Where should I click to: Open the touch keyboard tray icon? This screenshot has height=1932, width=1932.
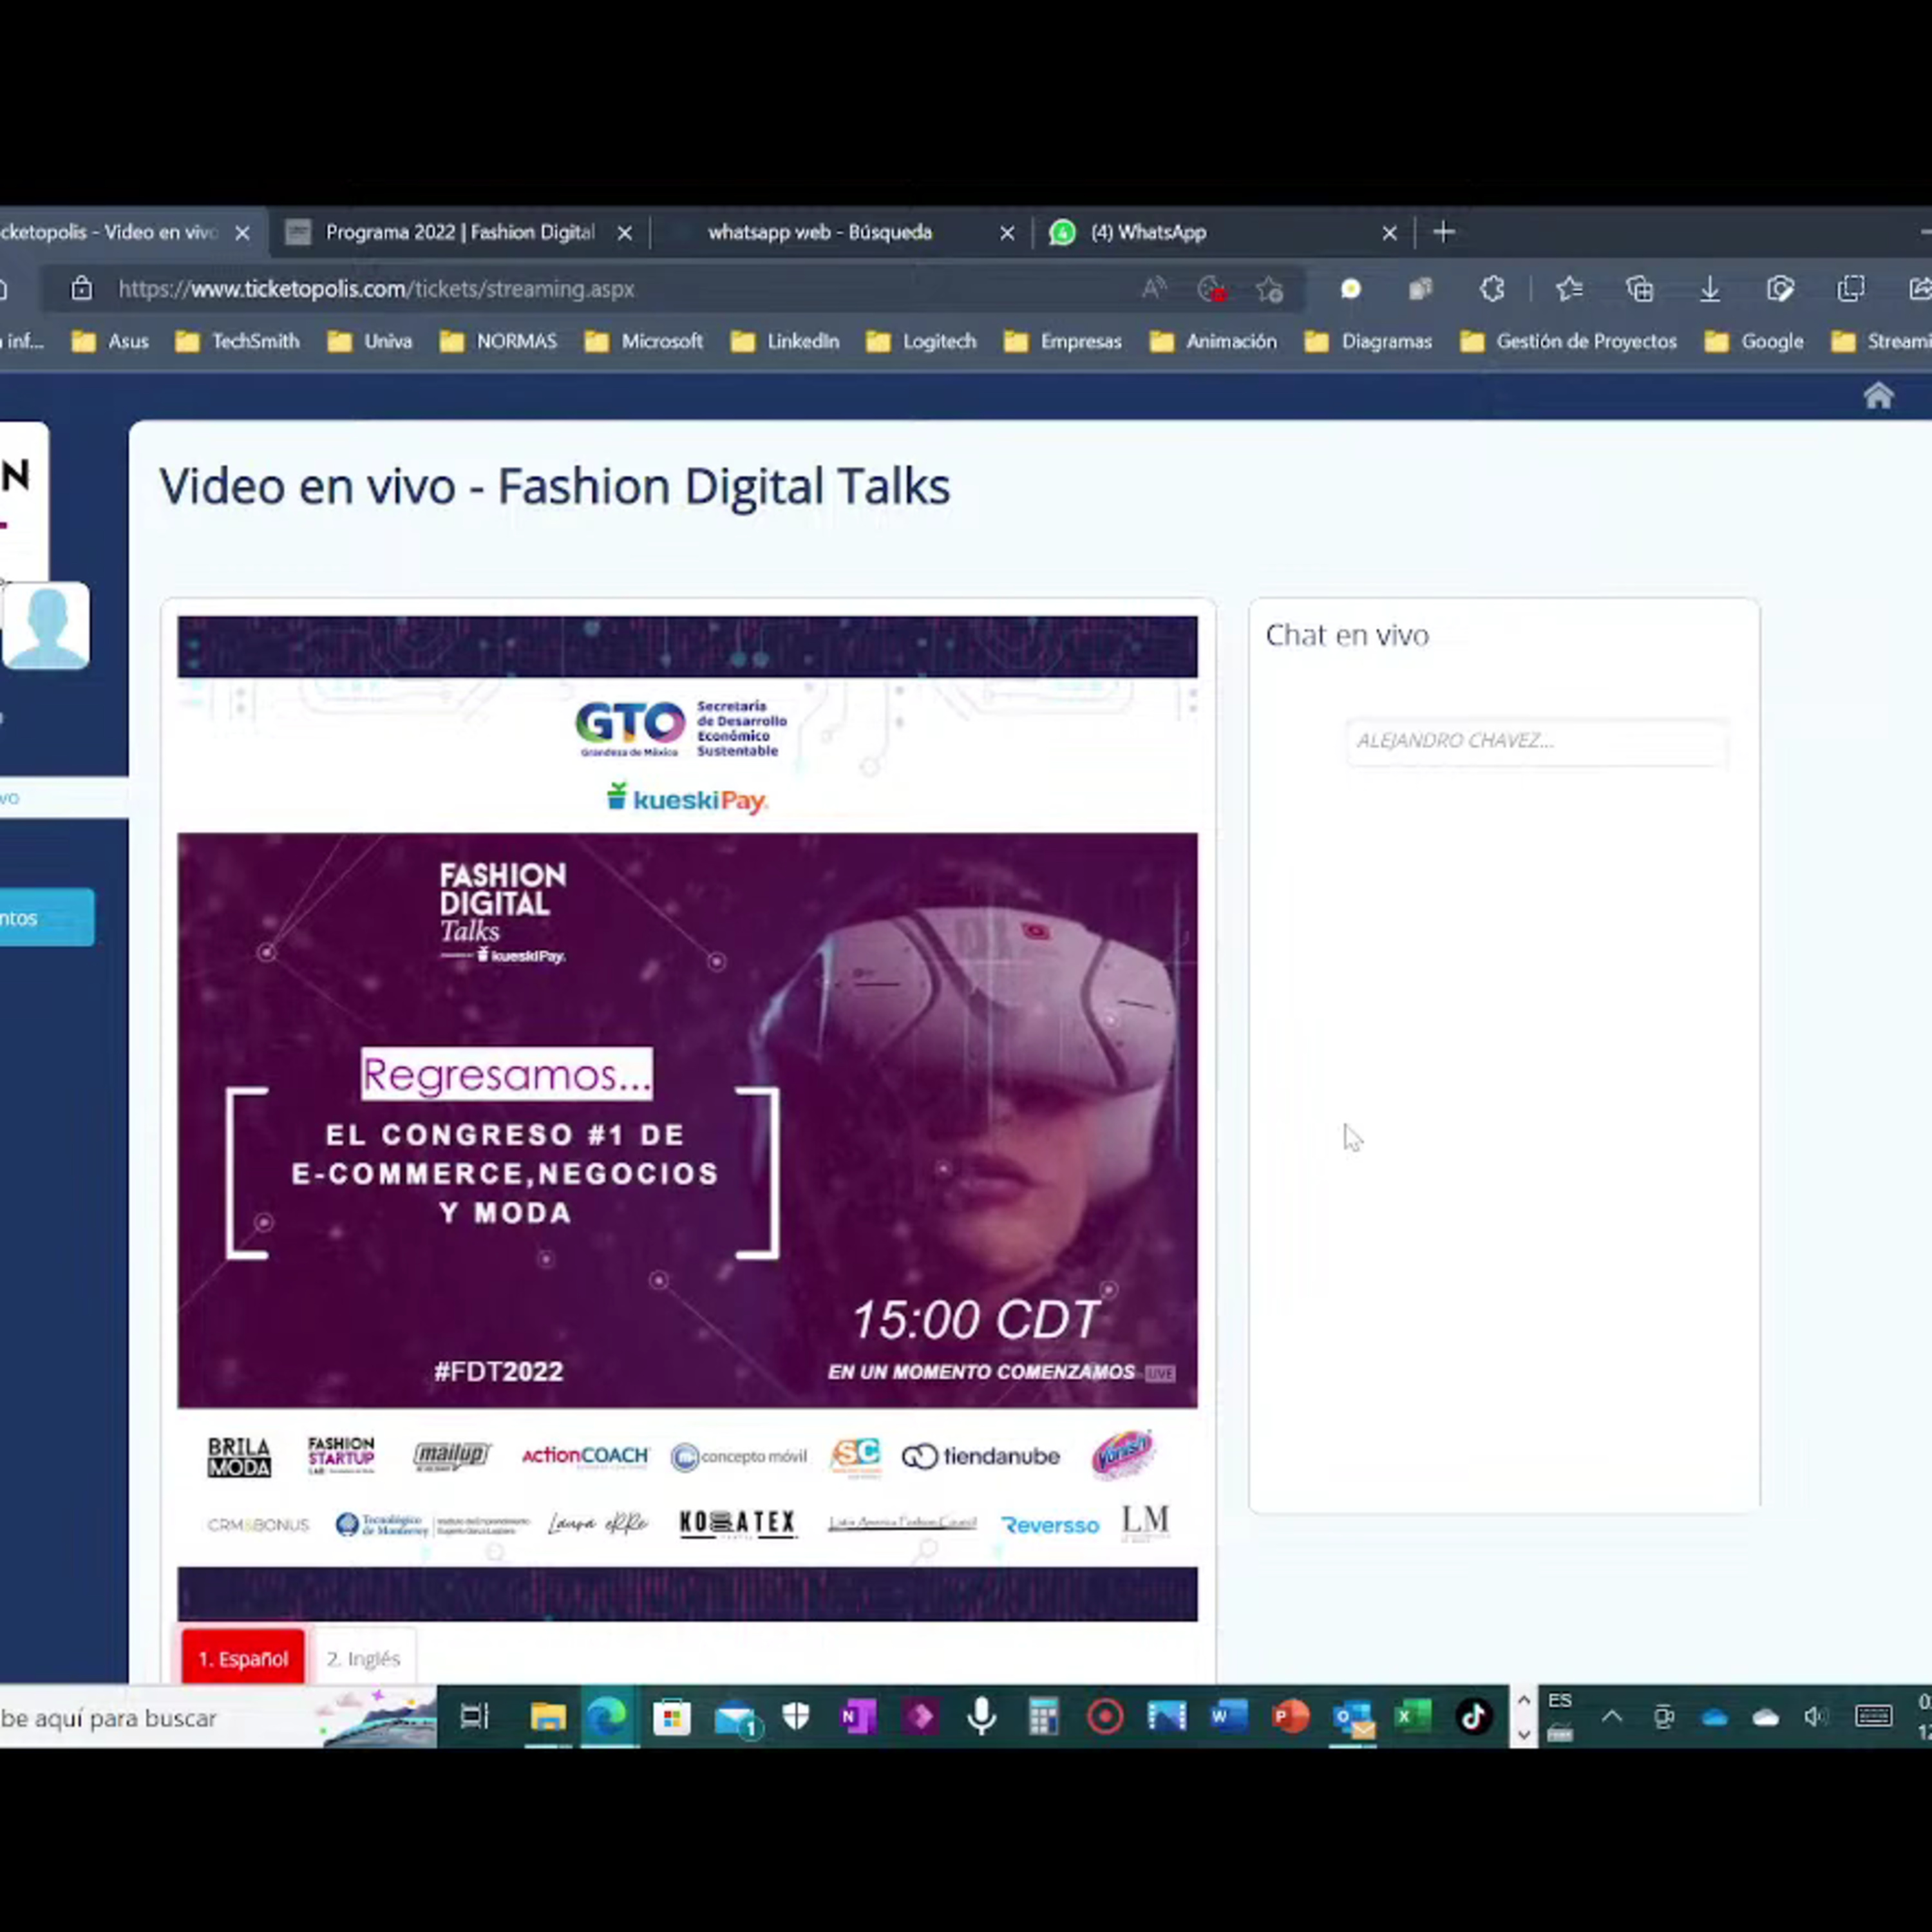pyautogui.click(x=1873, y=1717)
